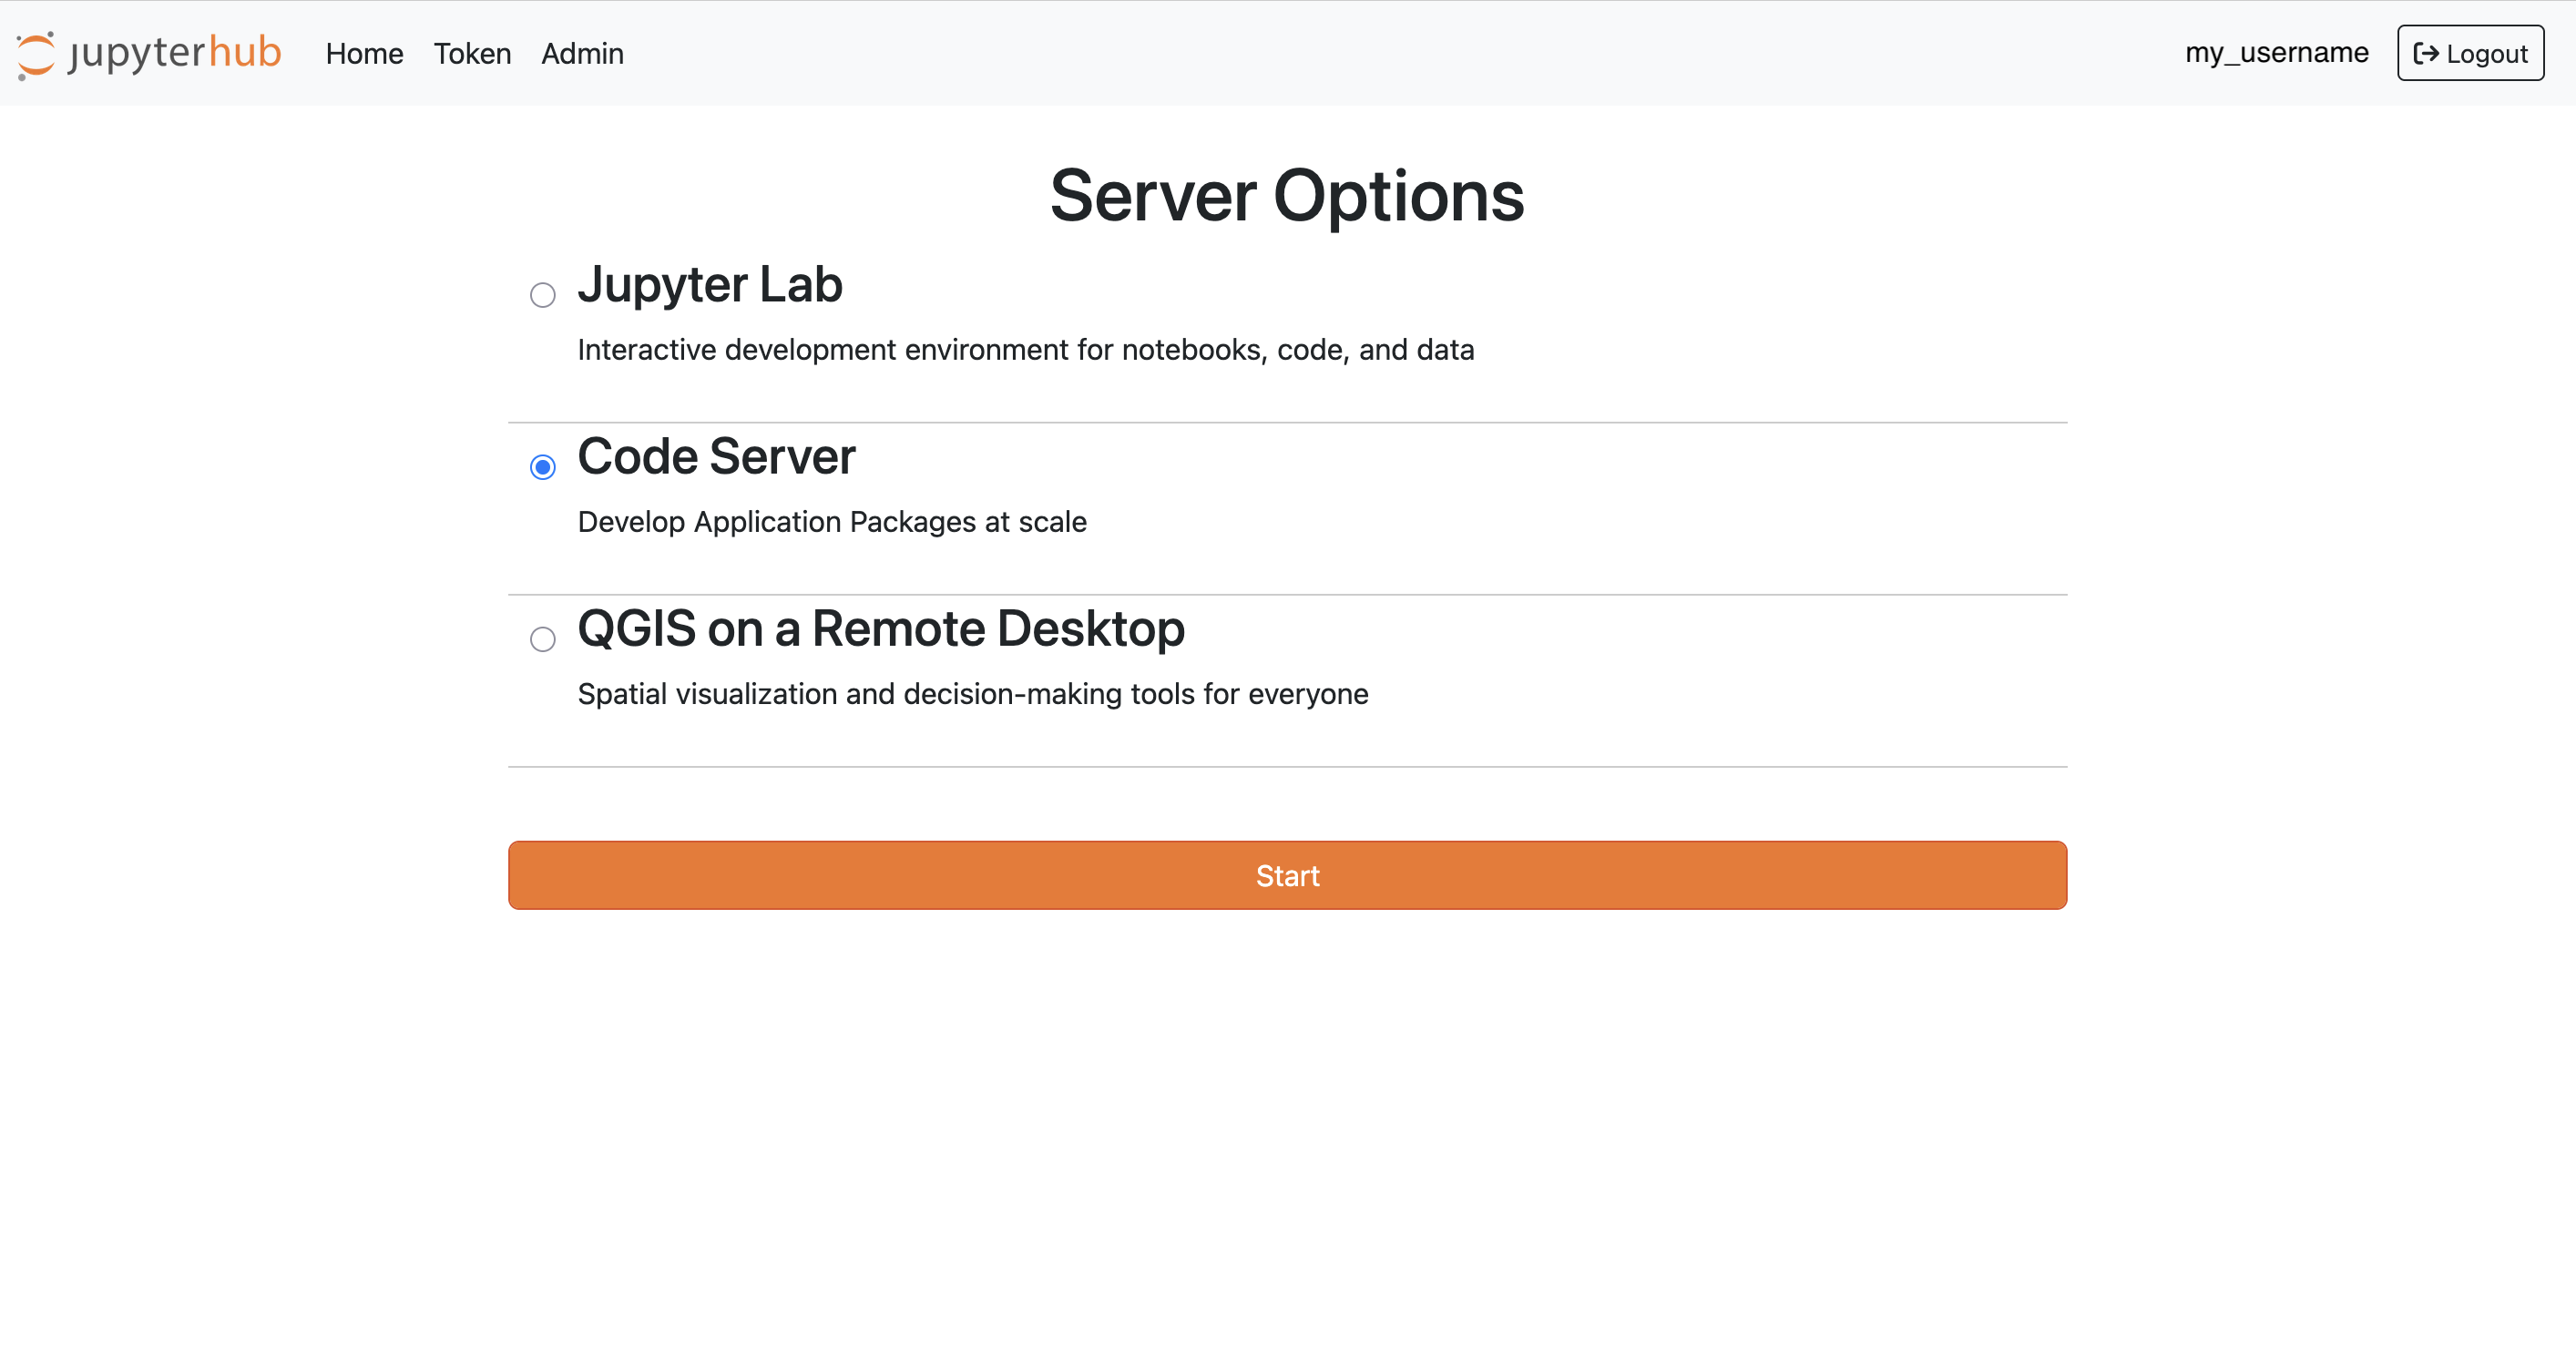The image size is (2576, 1368).
Task: Click 'Develop Application Packages at scale' text
Action: (x=832, y=521)
